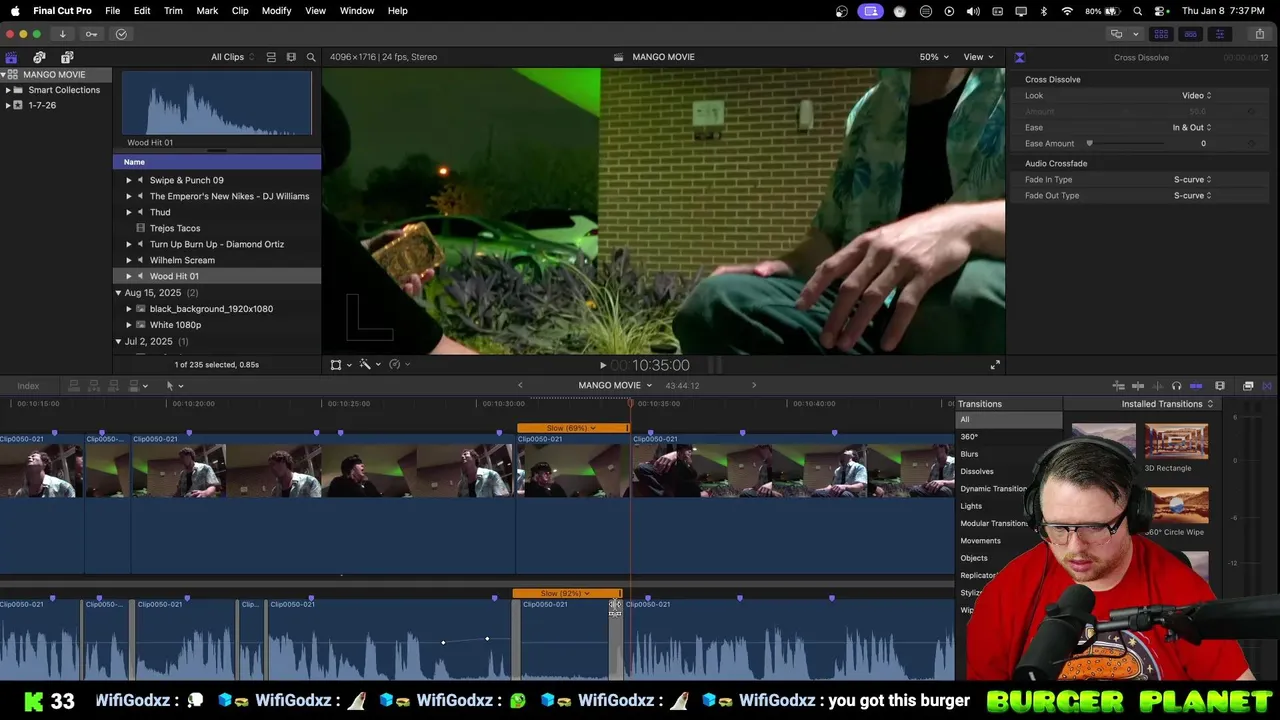1280x720 pixels.
Task: Open the clip appearance options
Action: [1219, 386]
